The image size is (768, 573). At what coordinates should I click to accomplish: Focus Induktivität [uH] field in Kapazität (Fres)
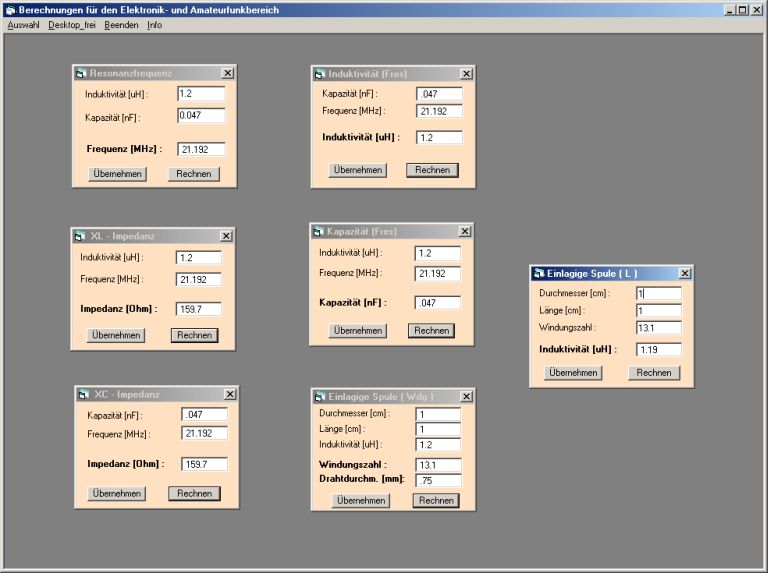point(437,253)
